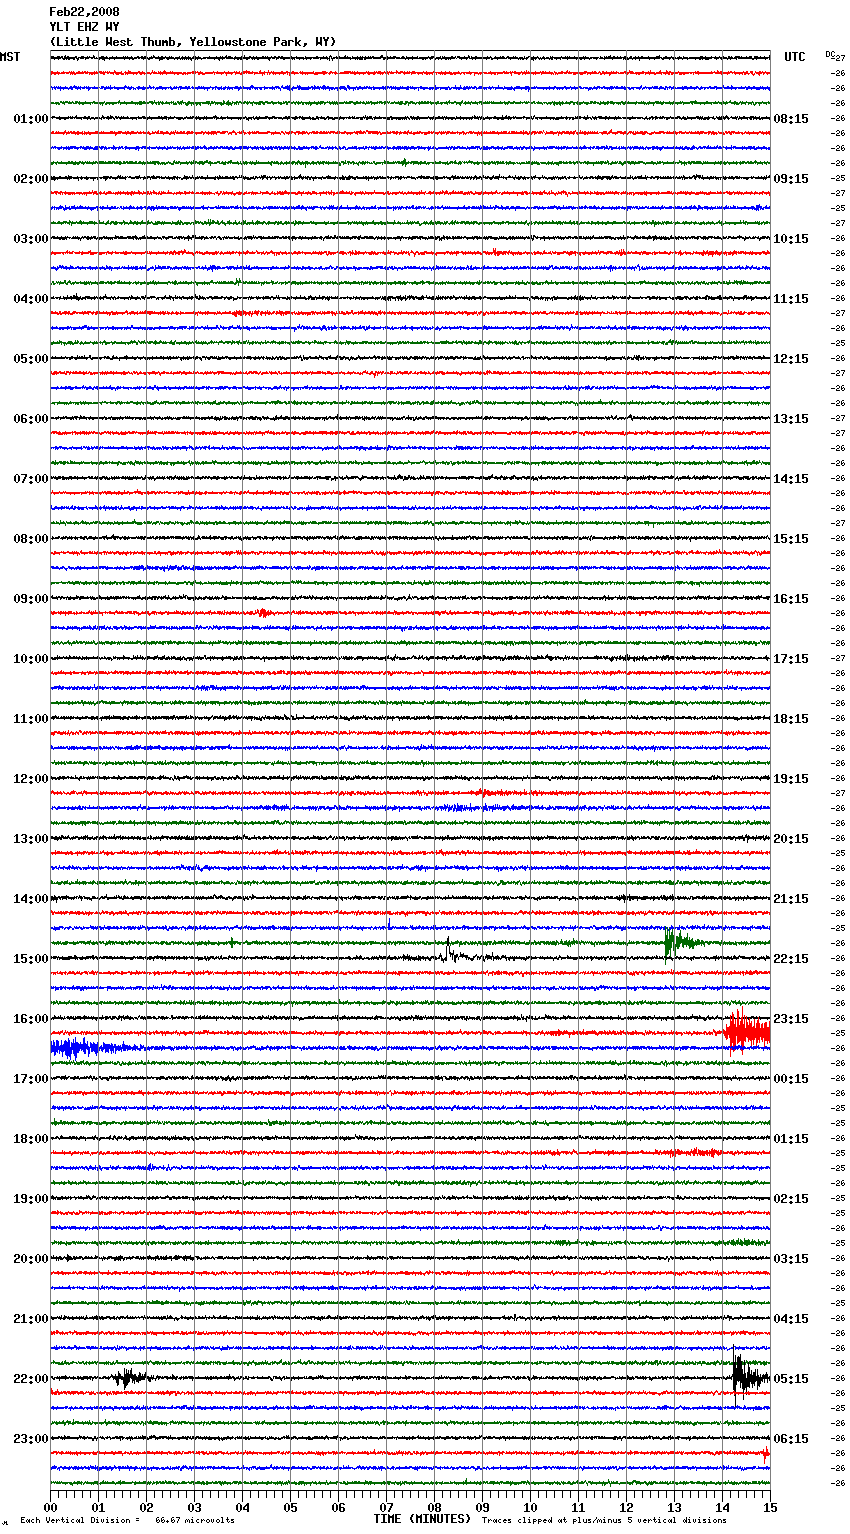Select the 12:00 MST time label
The image size is (850, 1534).
tap(31, 779)
